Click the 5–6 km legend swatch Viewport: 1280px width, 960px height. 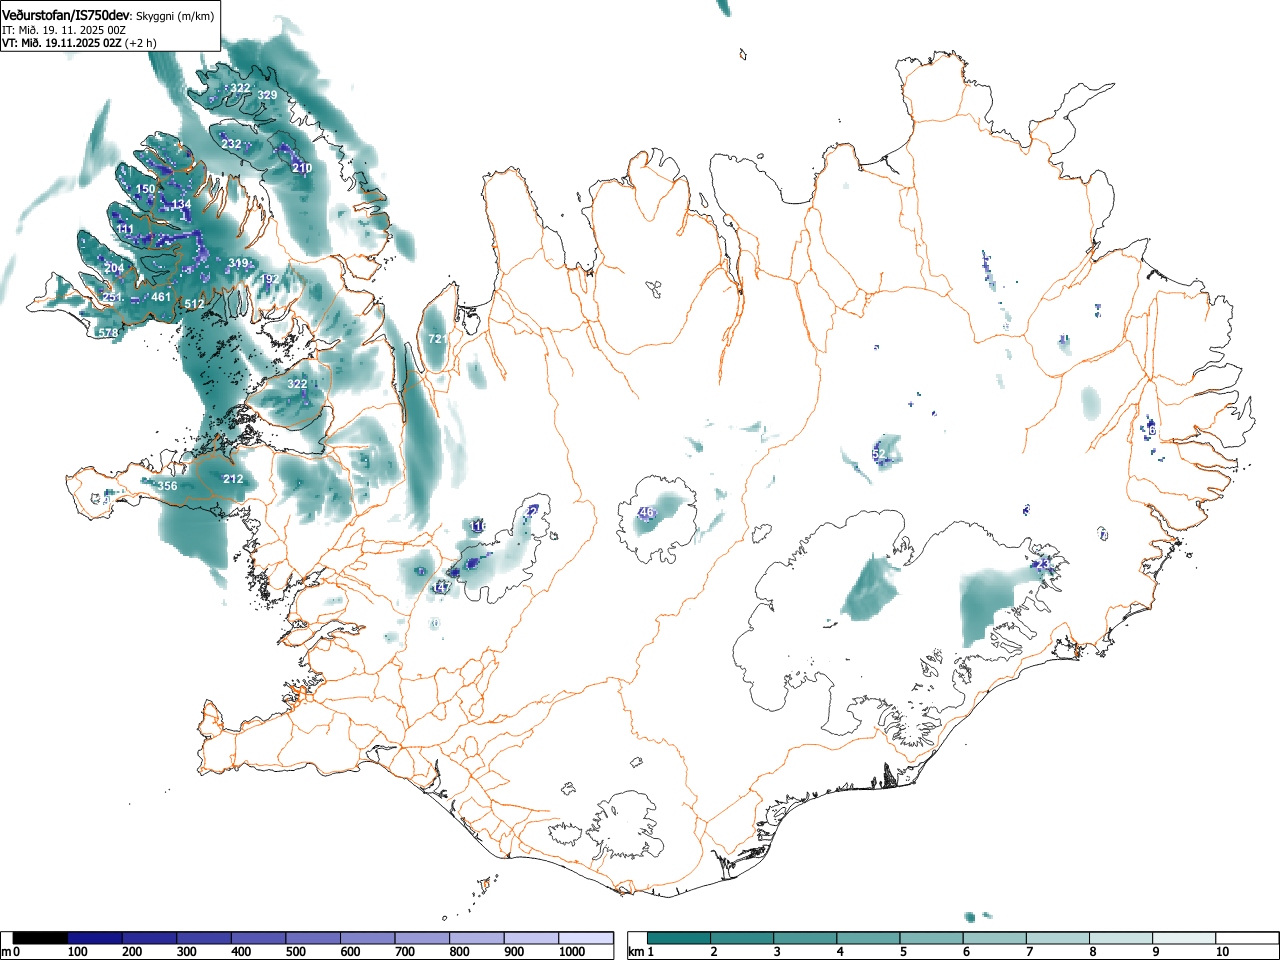931,938
